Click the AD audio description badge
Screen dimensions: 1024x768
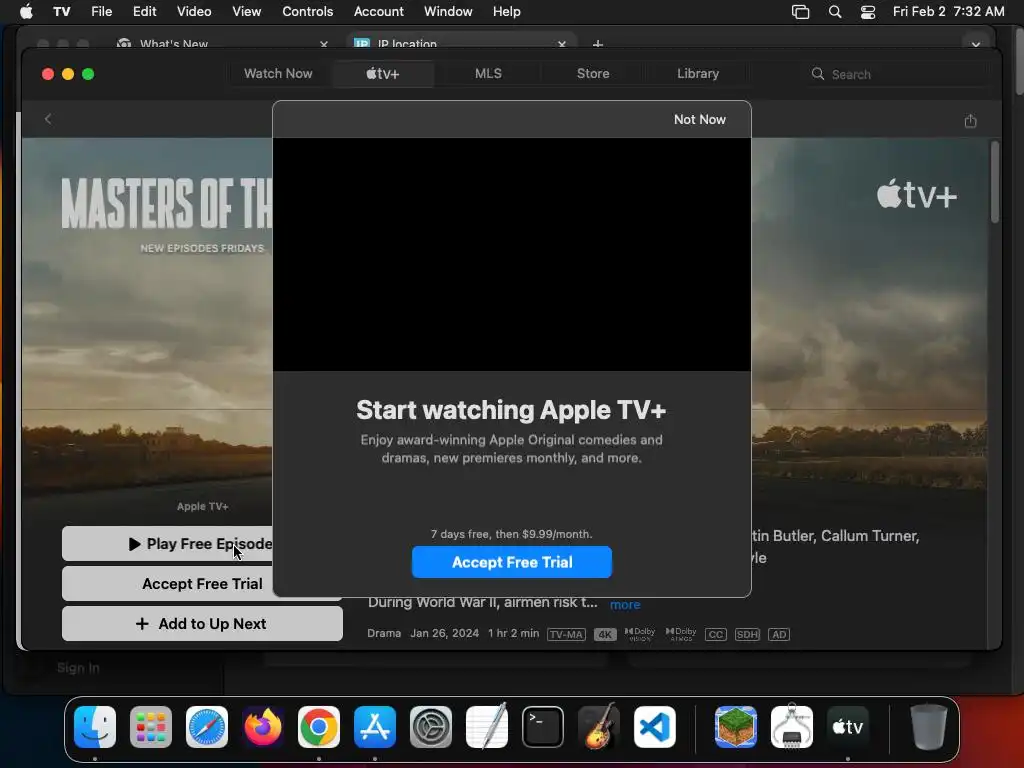779,634
